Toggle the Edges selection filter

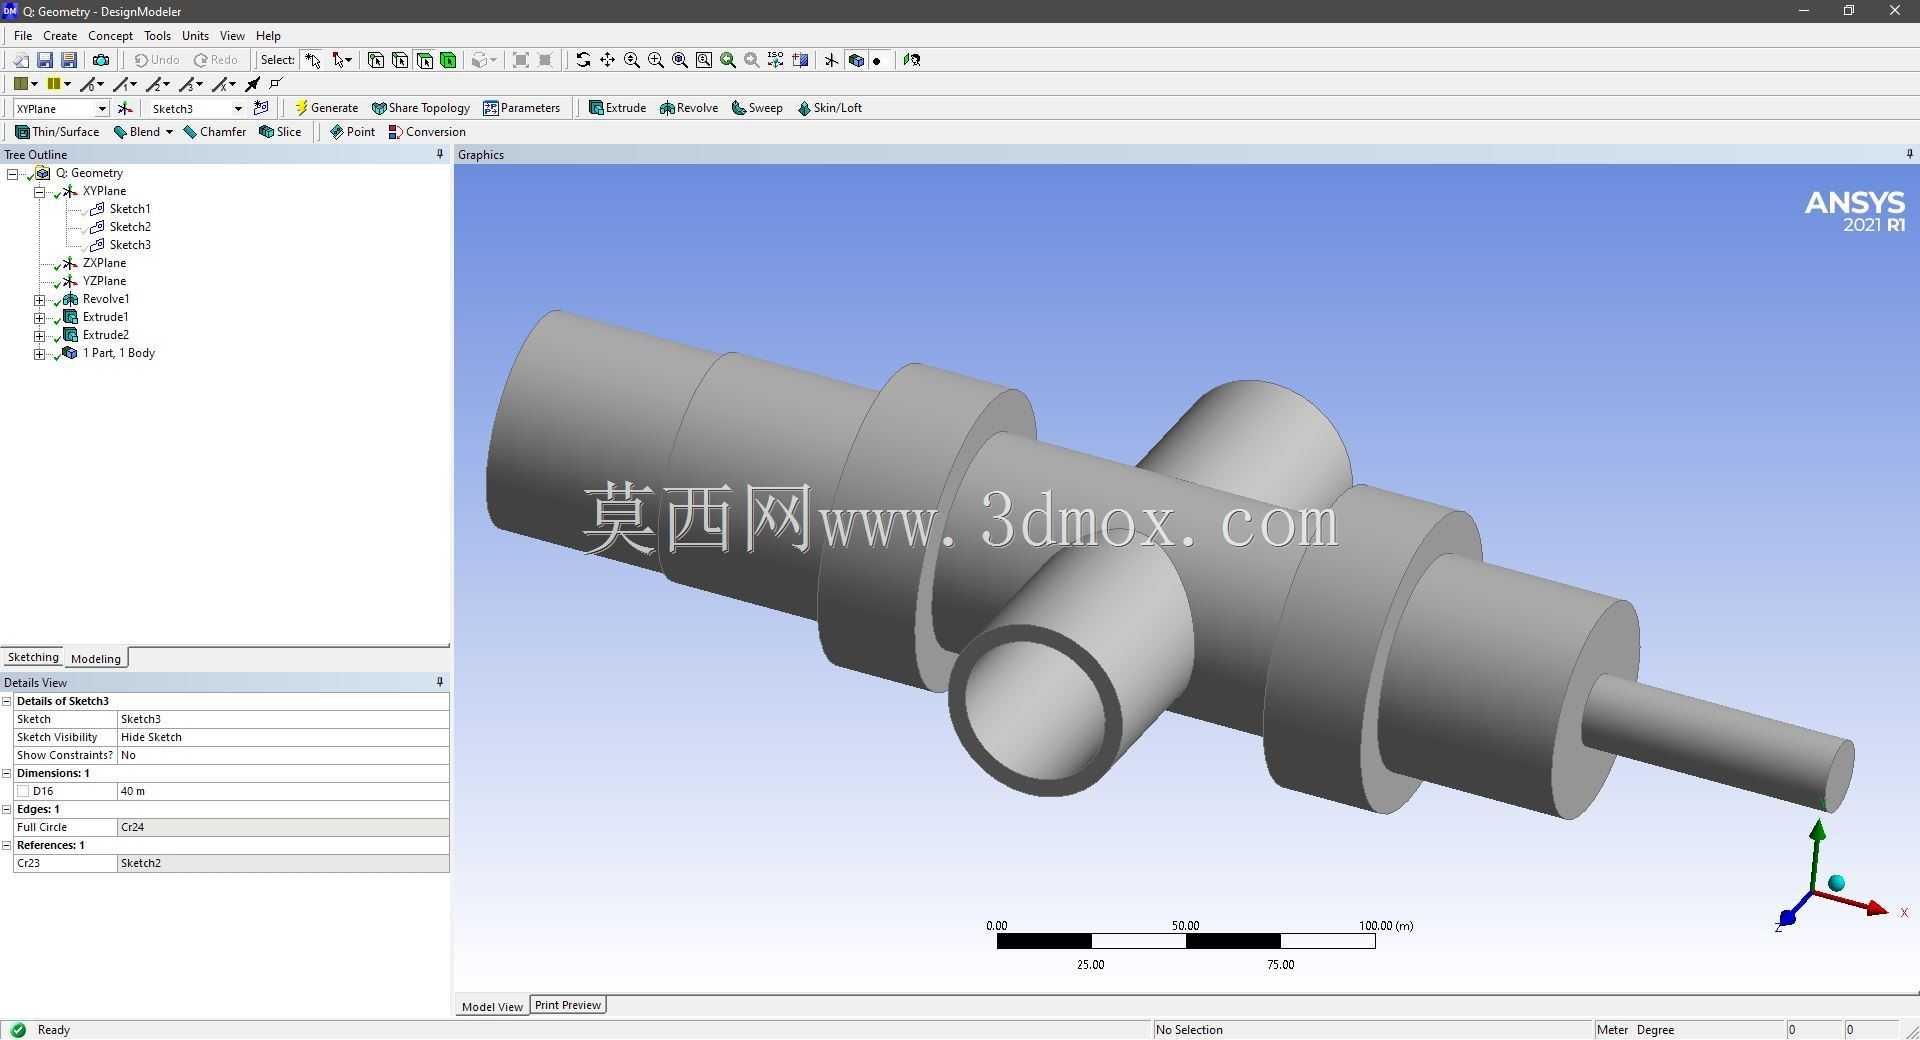(400, 60)
